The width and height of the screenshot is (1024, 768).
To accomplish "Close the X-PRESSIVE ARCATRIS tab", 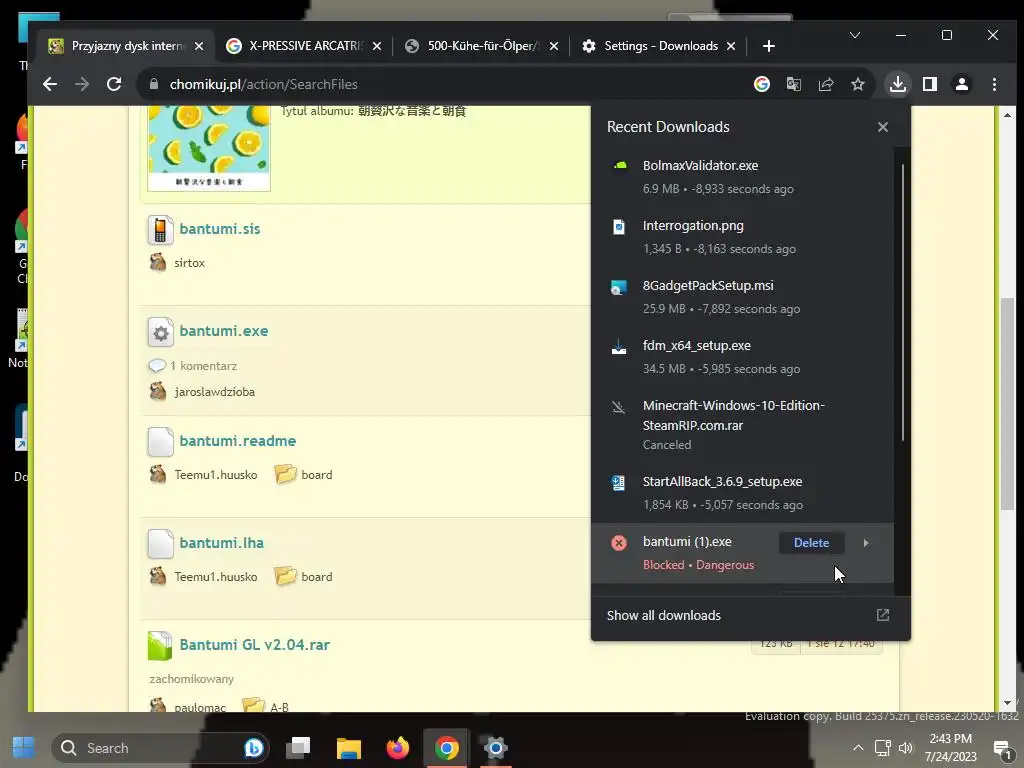I will pyautogui.click(x=377, y=46).
